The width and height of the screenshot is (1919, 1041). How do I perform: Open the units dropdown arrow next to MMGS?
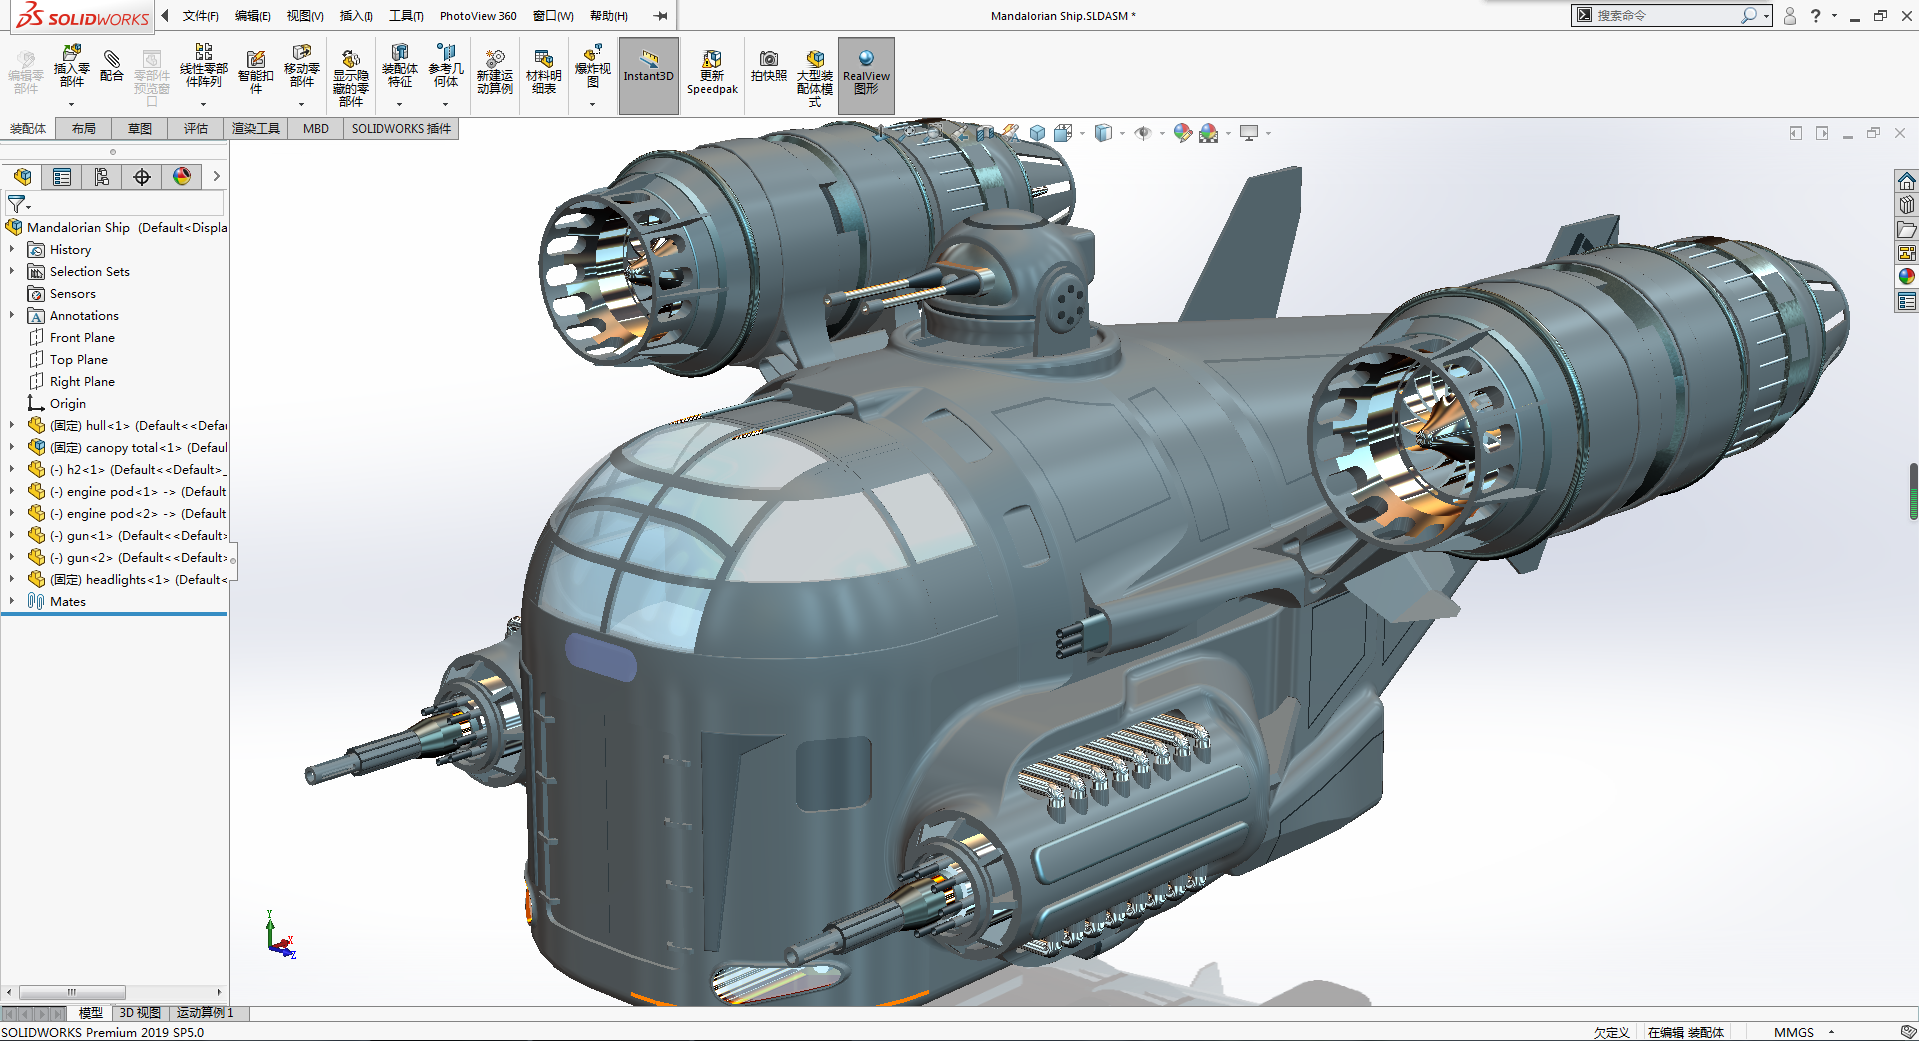pyautogui.click(x=1832, y=1032)
